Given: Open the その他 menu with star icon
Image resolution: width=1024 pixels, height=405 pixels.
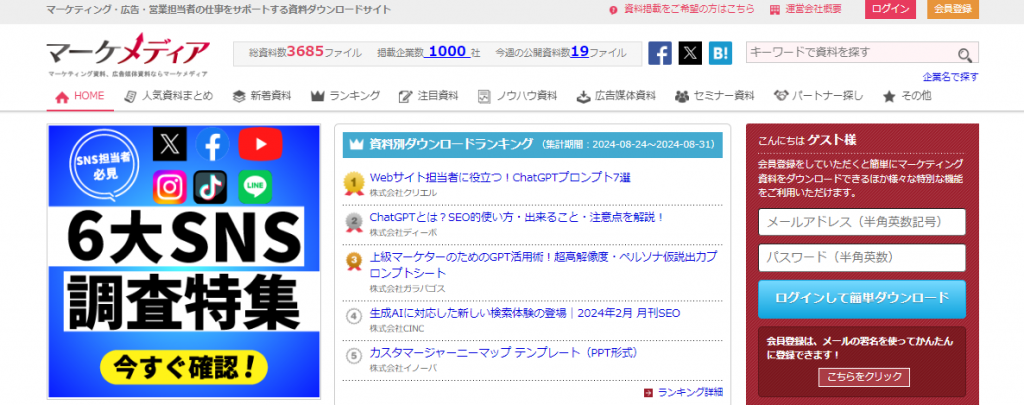Looking at the screenshot, I should (906, 96).
